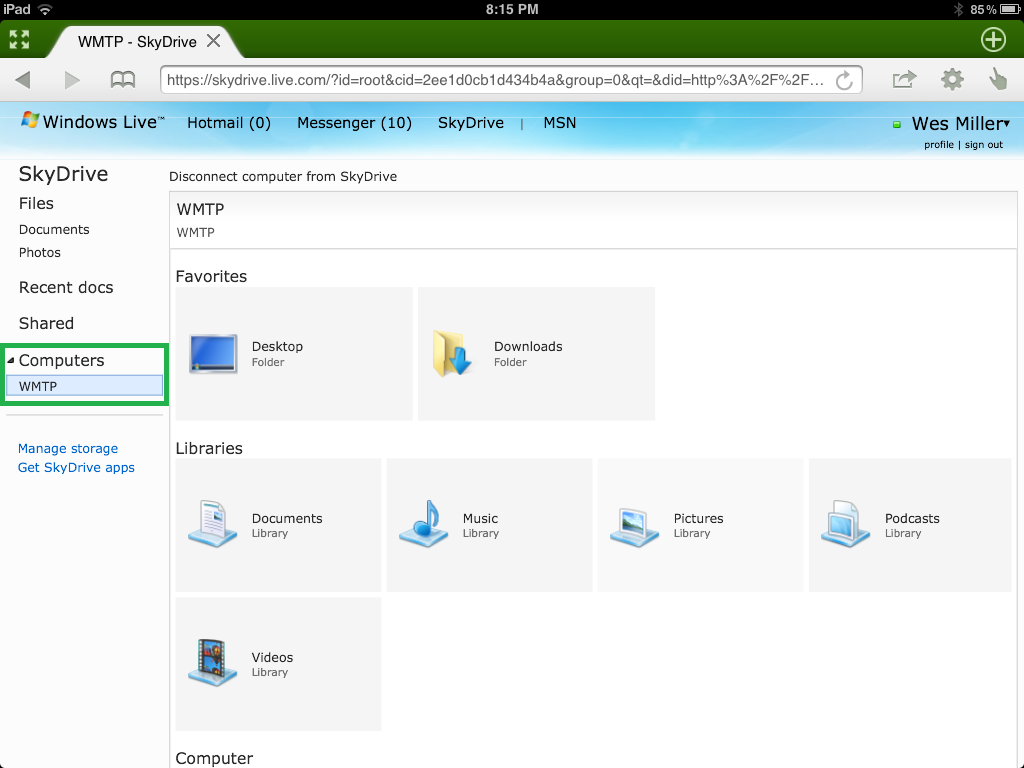Click the Documents library name
The image size is (1024, 768).
287,518
